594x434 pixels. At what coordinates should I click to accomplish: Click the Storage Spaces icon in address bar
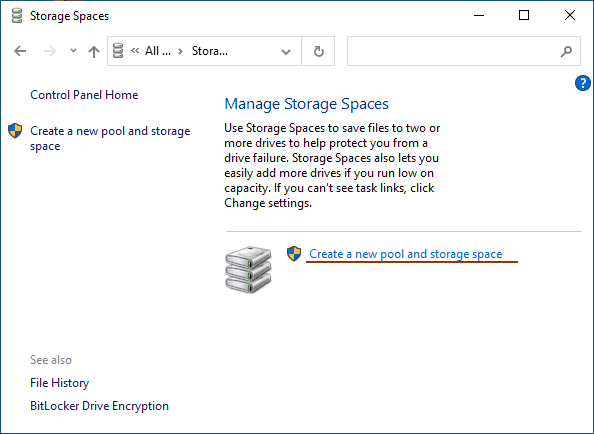118,51
